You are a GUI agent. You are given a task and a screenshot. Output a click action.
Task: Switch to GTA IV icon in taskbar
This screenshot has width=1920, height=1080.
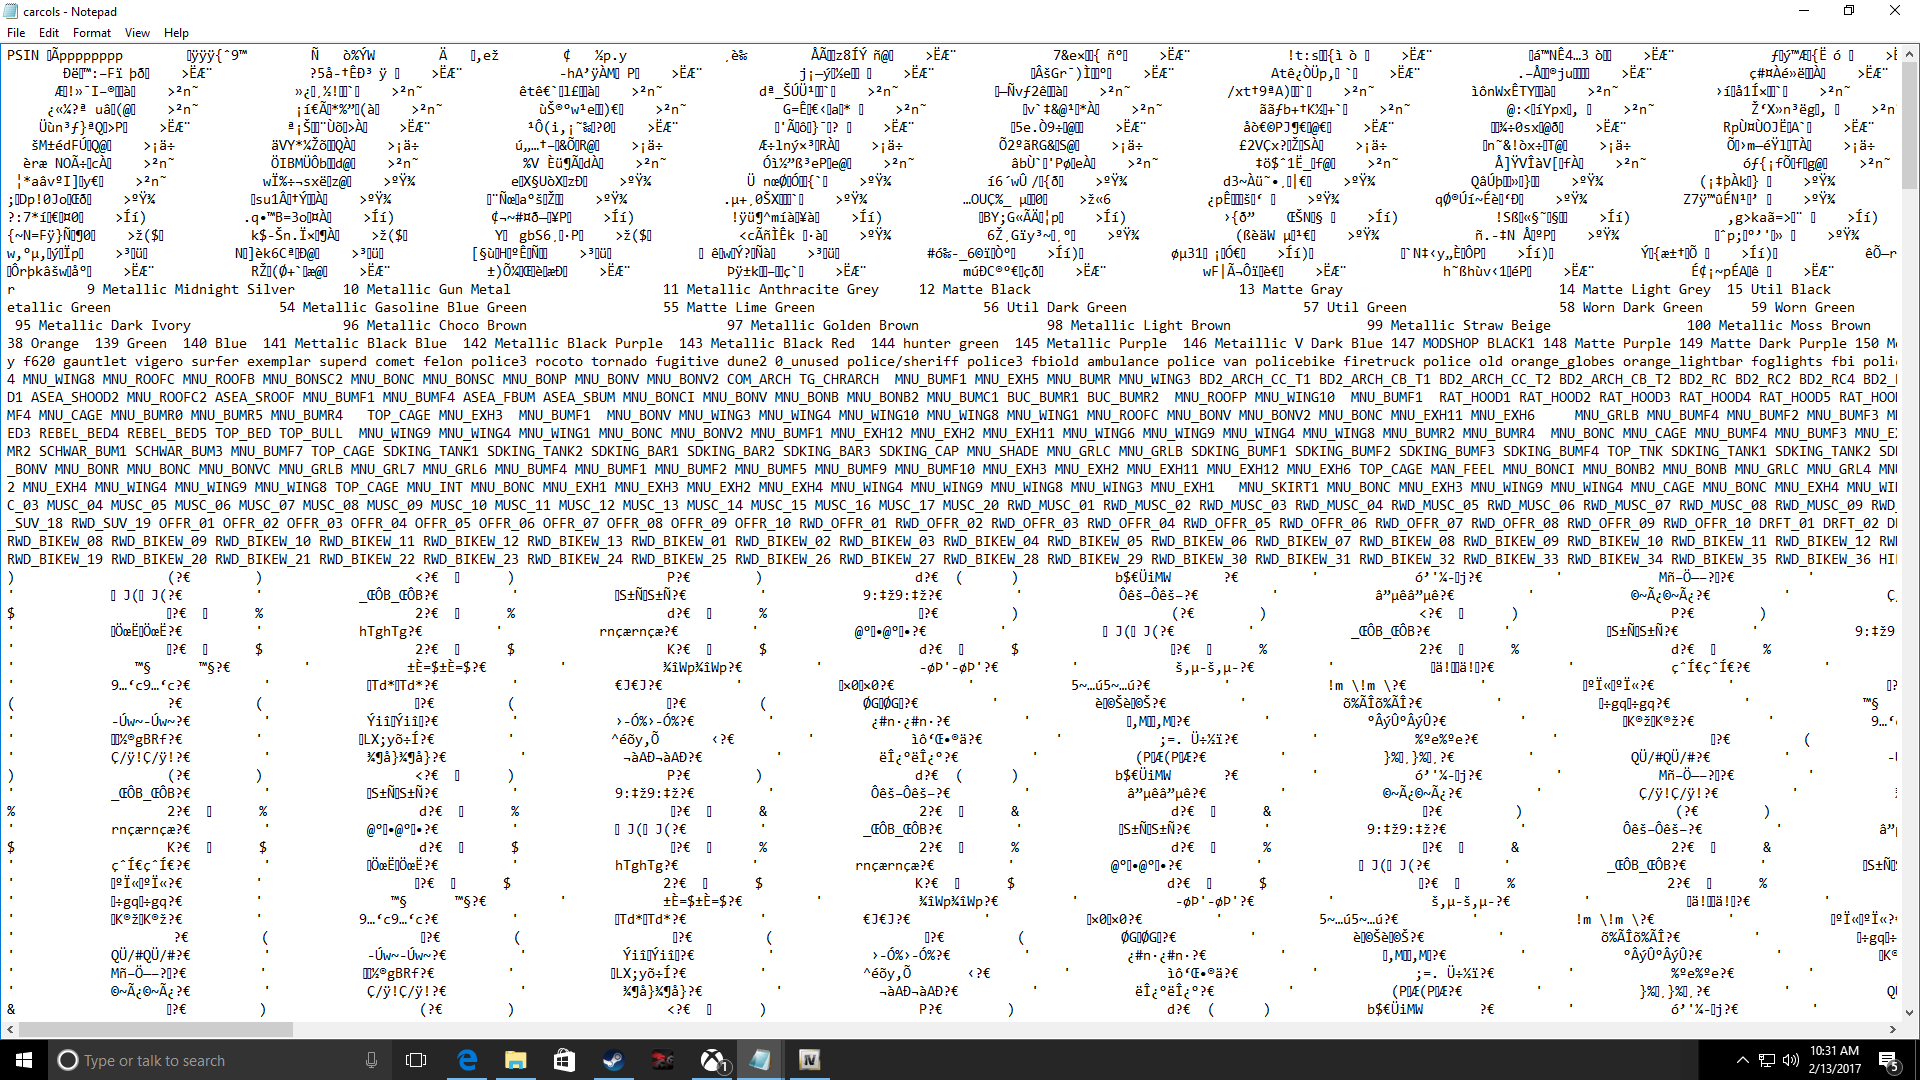809,1060
